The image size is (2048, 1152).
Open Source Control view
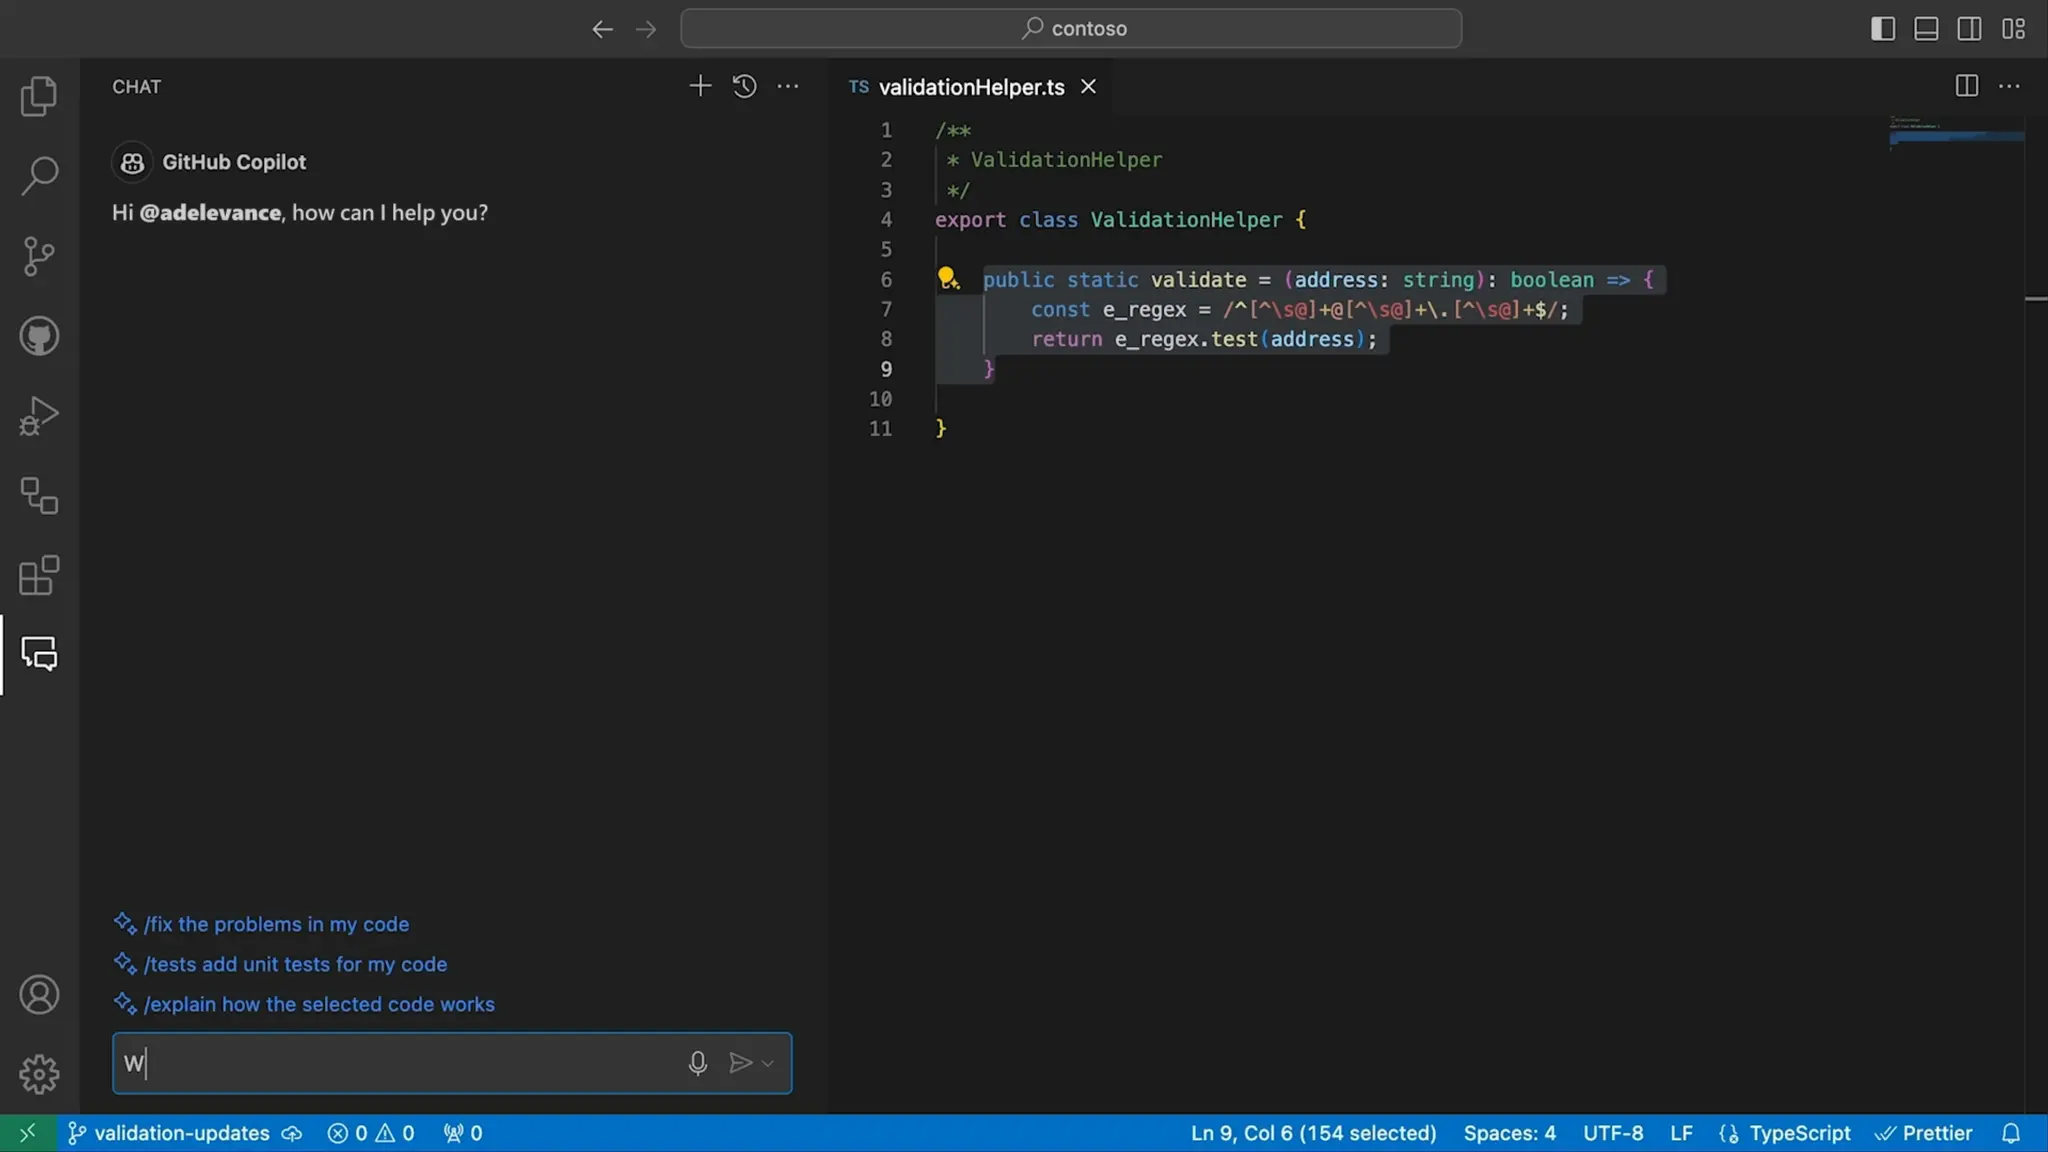[x=39, y=256]
